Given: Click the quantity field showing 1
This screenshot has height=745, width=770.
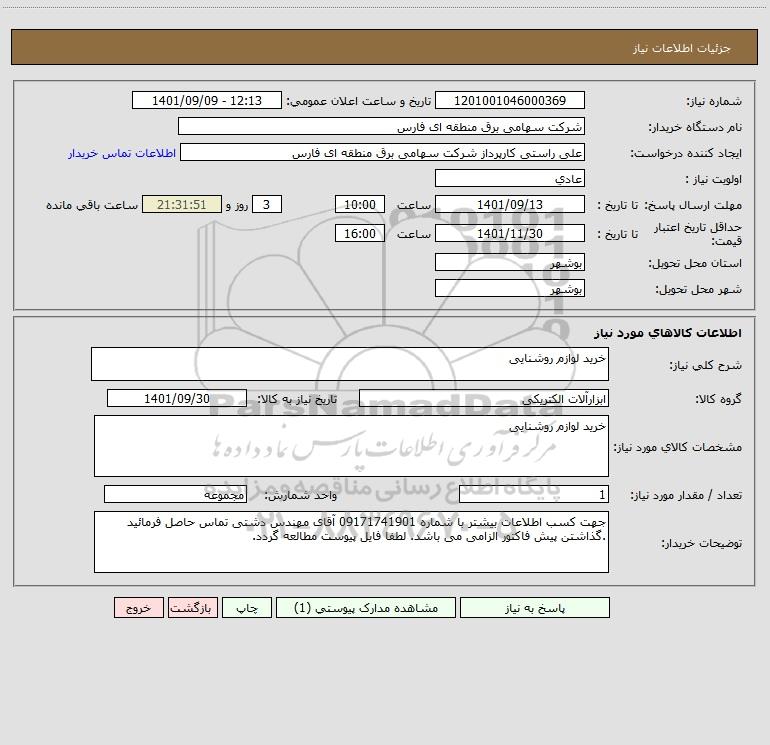Looking at the screenshot, I should 534,494.
